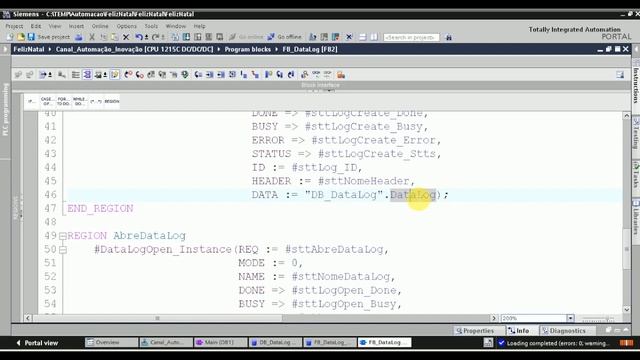Image resolution: width=640 pixels, height=360 pixels.
Task: Open the zoom level dropdown showing 200%
Action: [x=570, y=318]
